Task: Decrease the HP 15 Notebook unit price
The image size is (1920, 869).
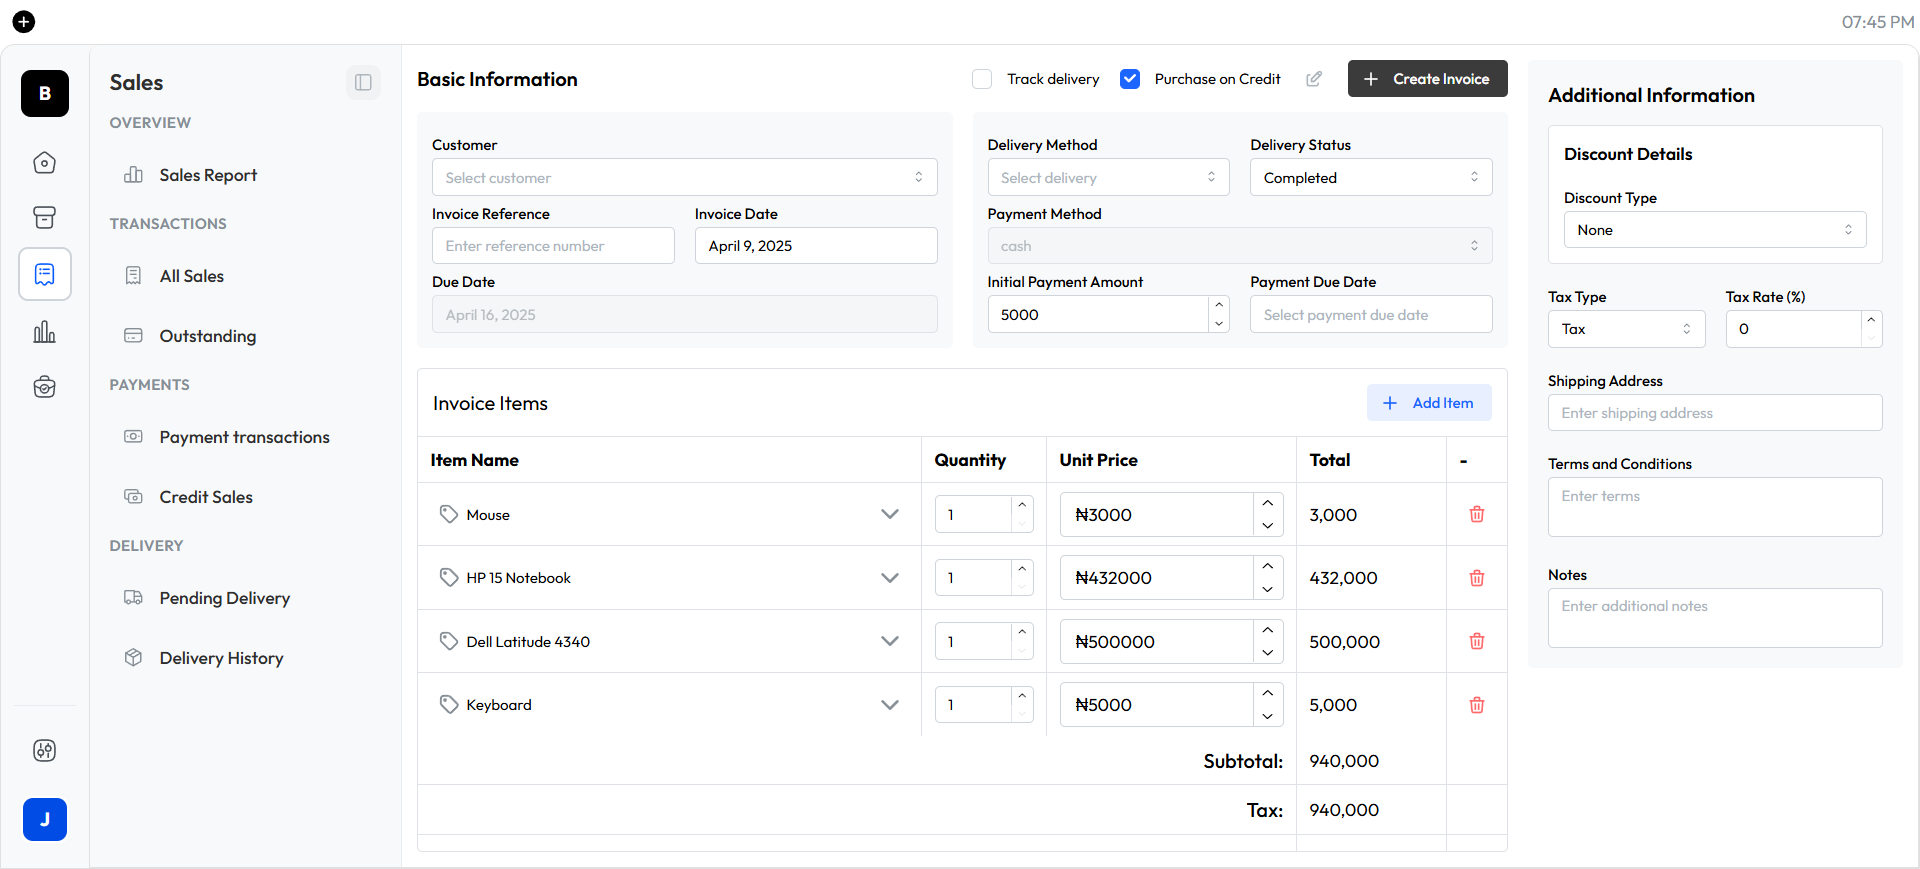Action: pos(1268,589)
